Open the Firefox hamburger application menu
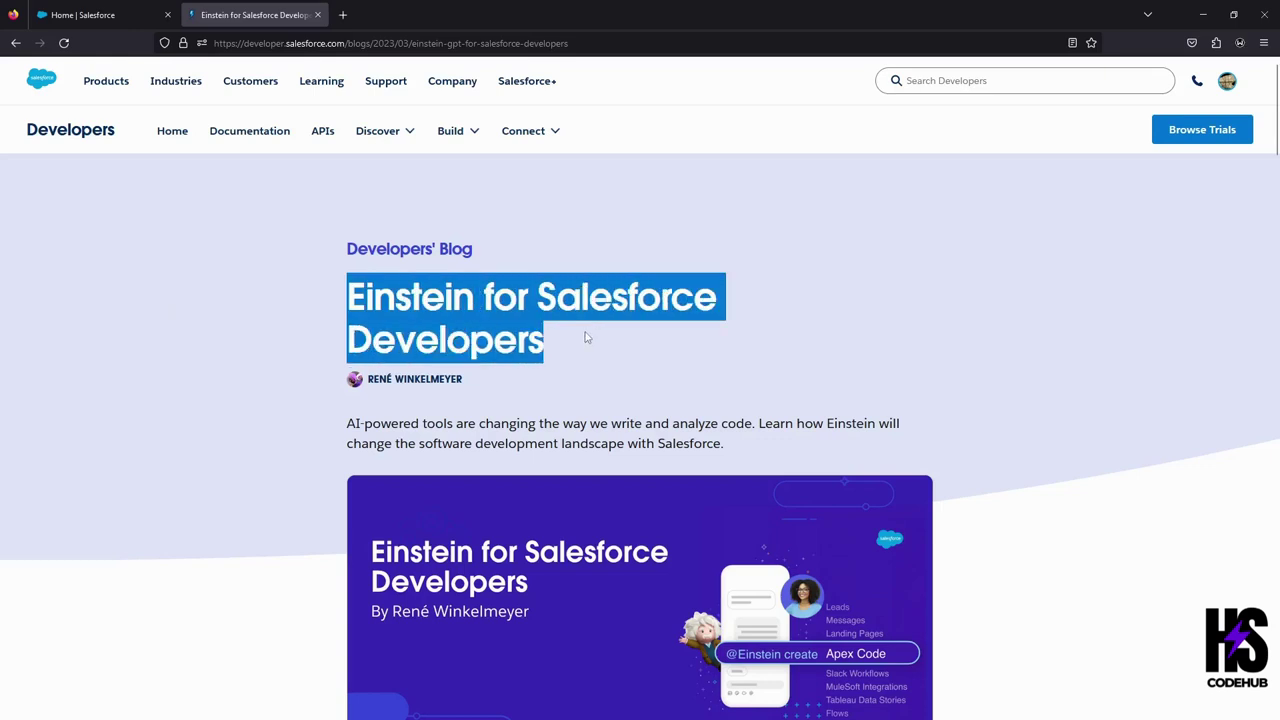The height and width of the screenshot is (720, 1280). pos(1264,43)
